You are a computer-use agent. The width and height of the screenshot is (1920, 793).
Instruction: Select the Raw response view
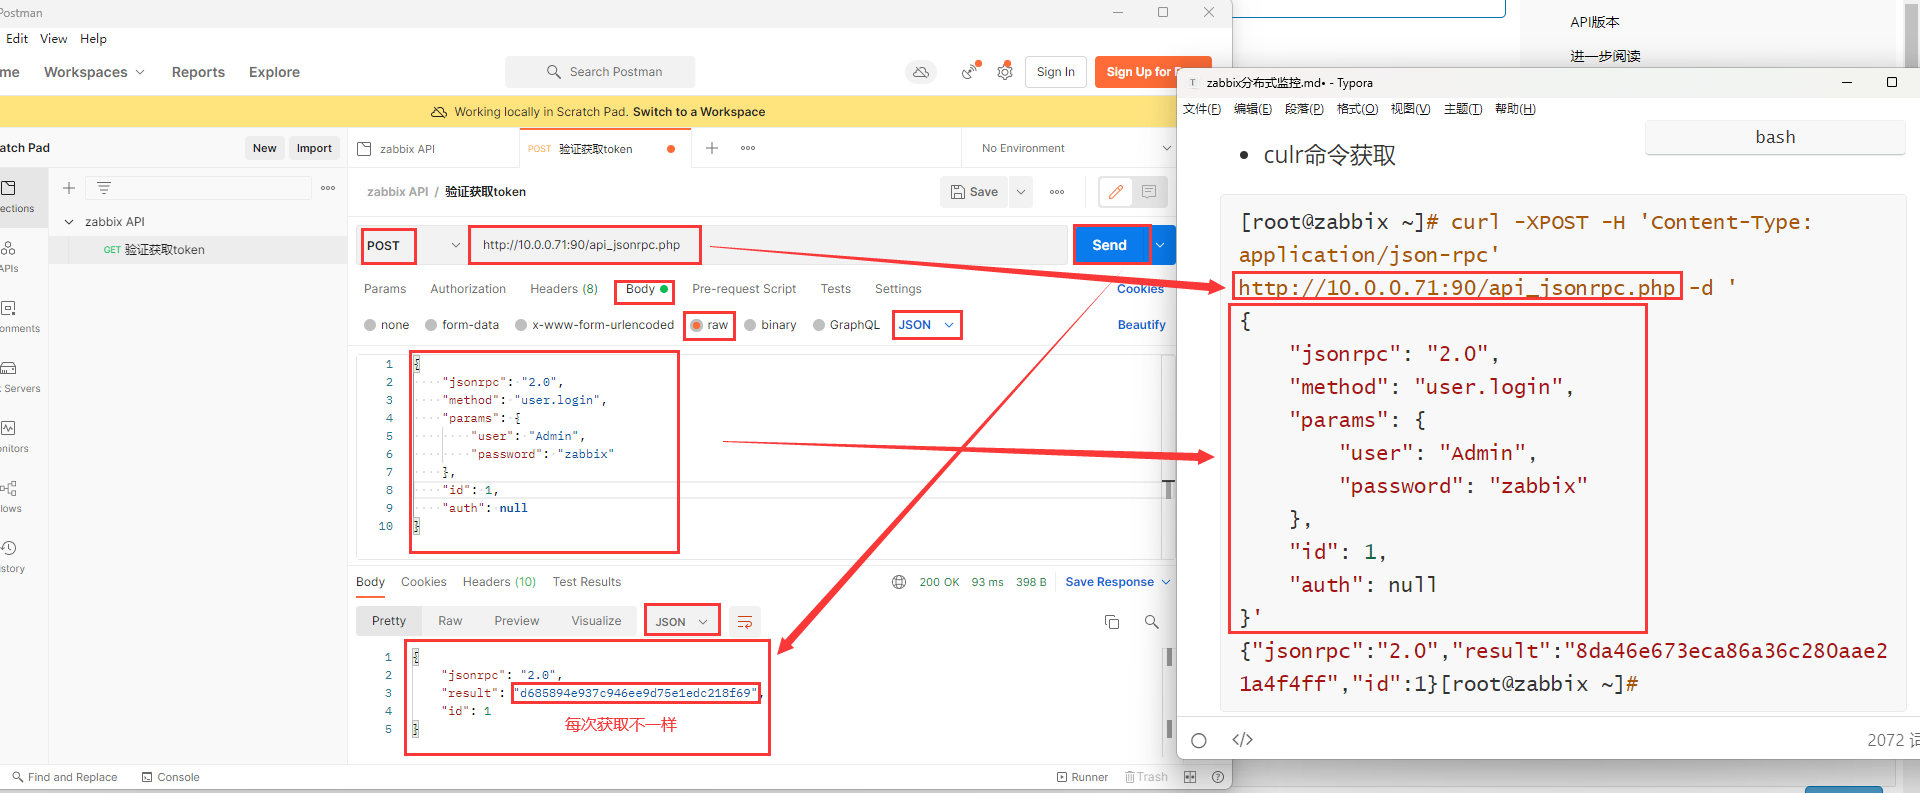(450, 621)
